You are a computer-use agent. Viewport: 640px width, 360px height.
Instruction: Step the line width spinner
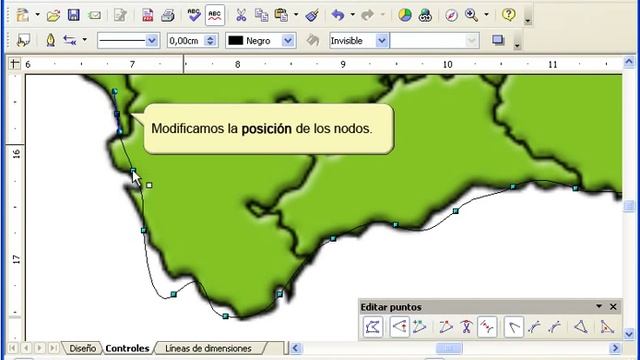coord(211,40)
